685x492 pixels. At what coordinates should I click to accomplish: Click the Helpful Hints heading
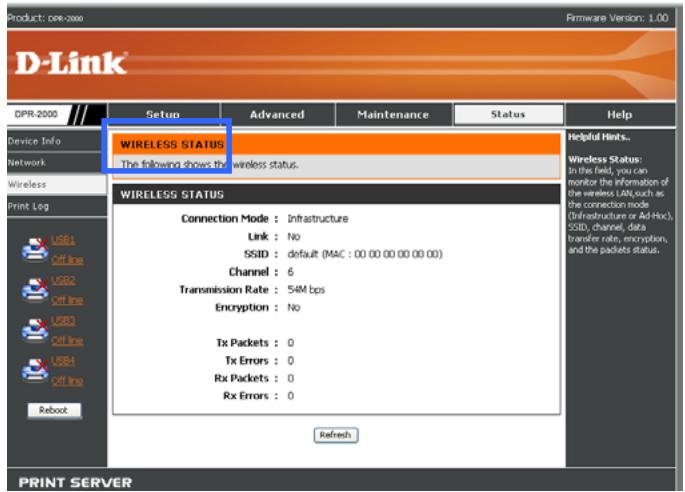599,137
